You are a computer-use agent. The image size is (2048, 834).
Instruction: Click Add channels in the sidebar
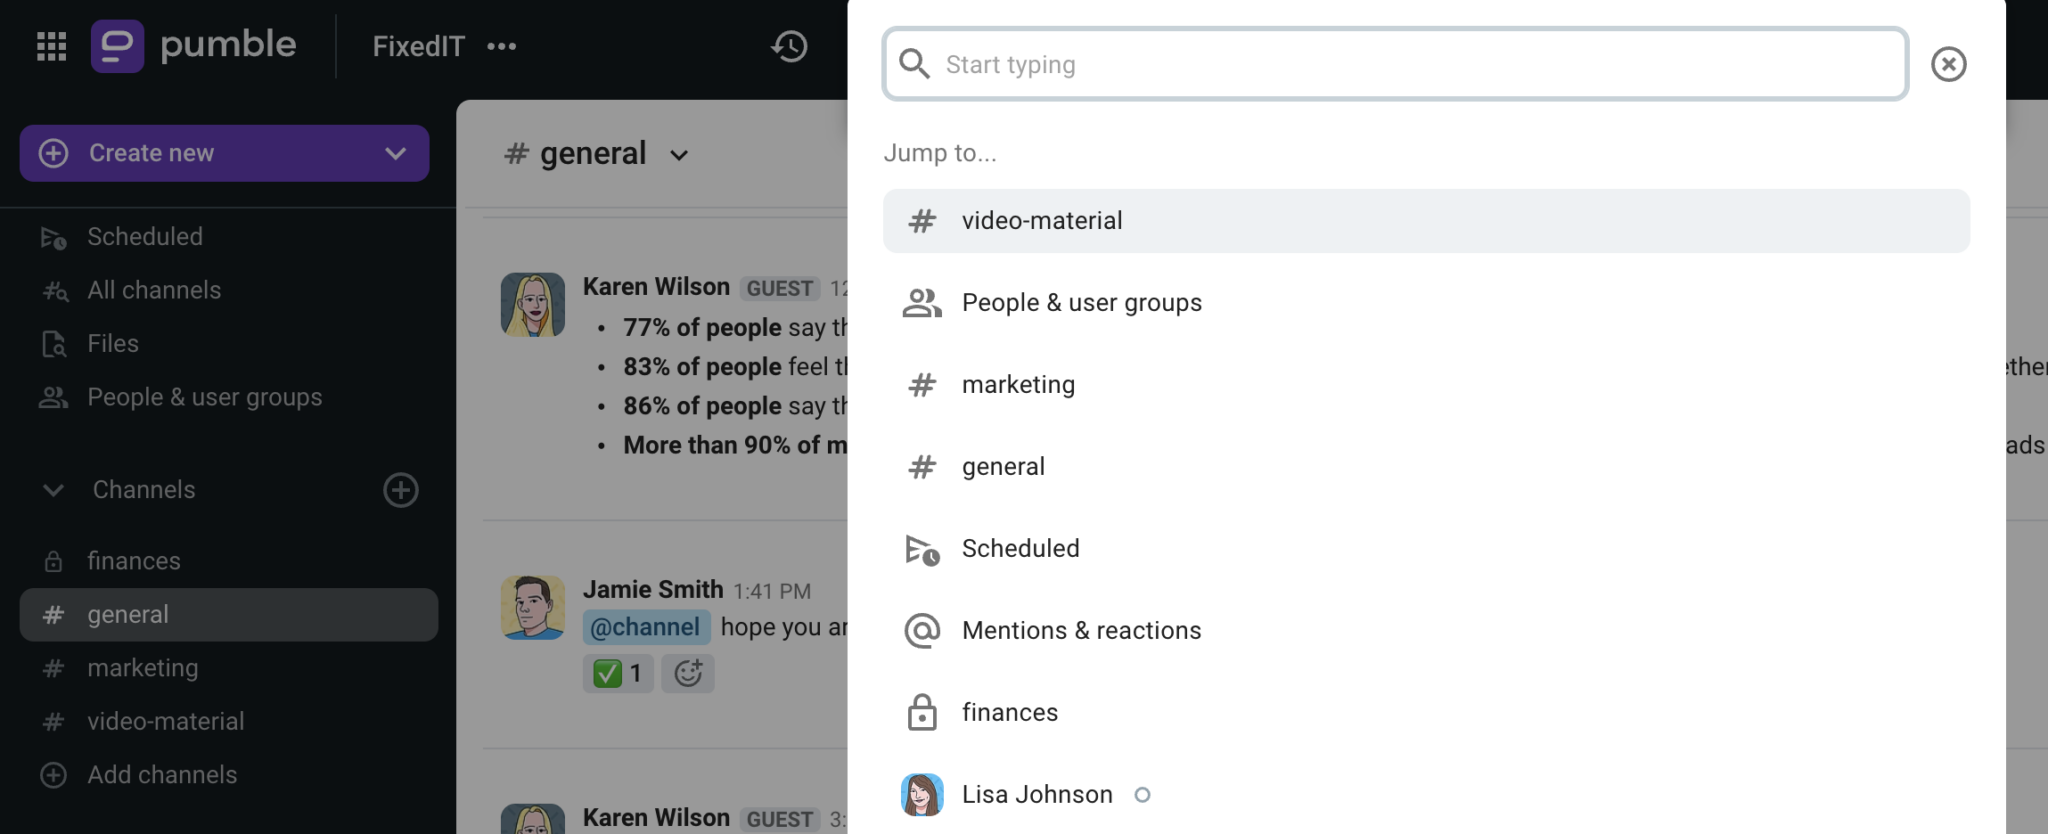(161, 775)
